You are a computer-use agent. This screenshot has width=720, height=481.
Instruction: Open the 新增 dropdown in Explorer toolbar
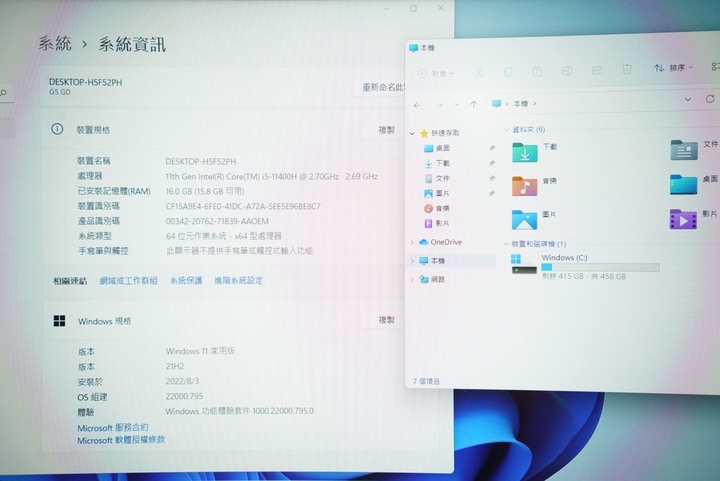(x=436, y=73)
